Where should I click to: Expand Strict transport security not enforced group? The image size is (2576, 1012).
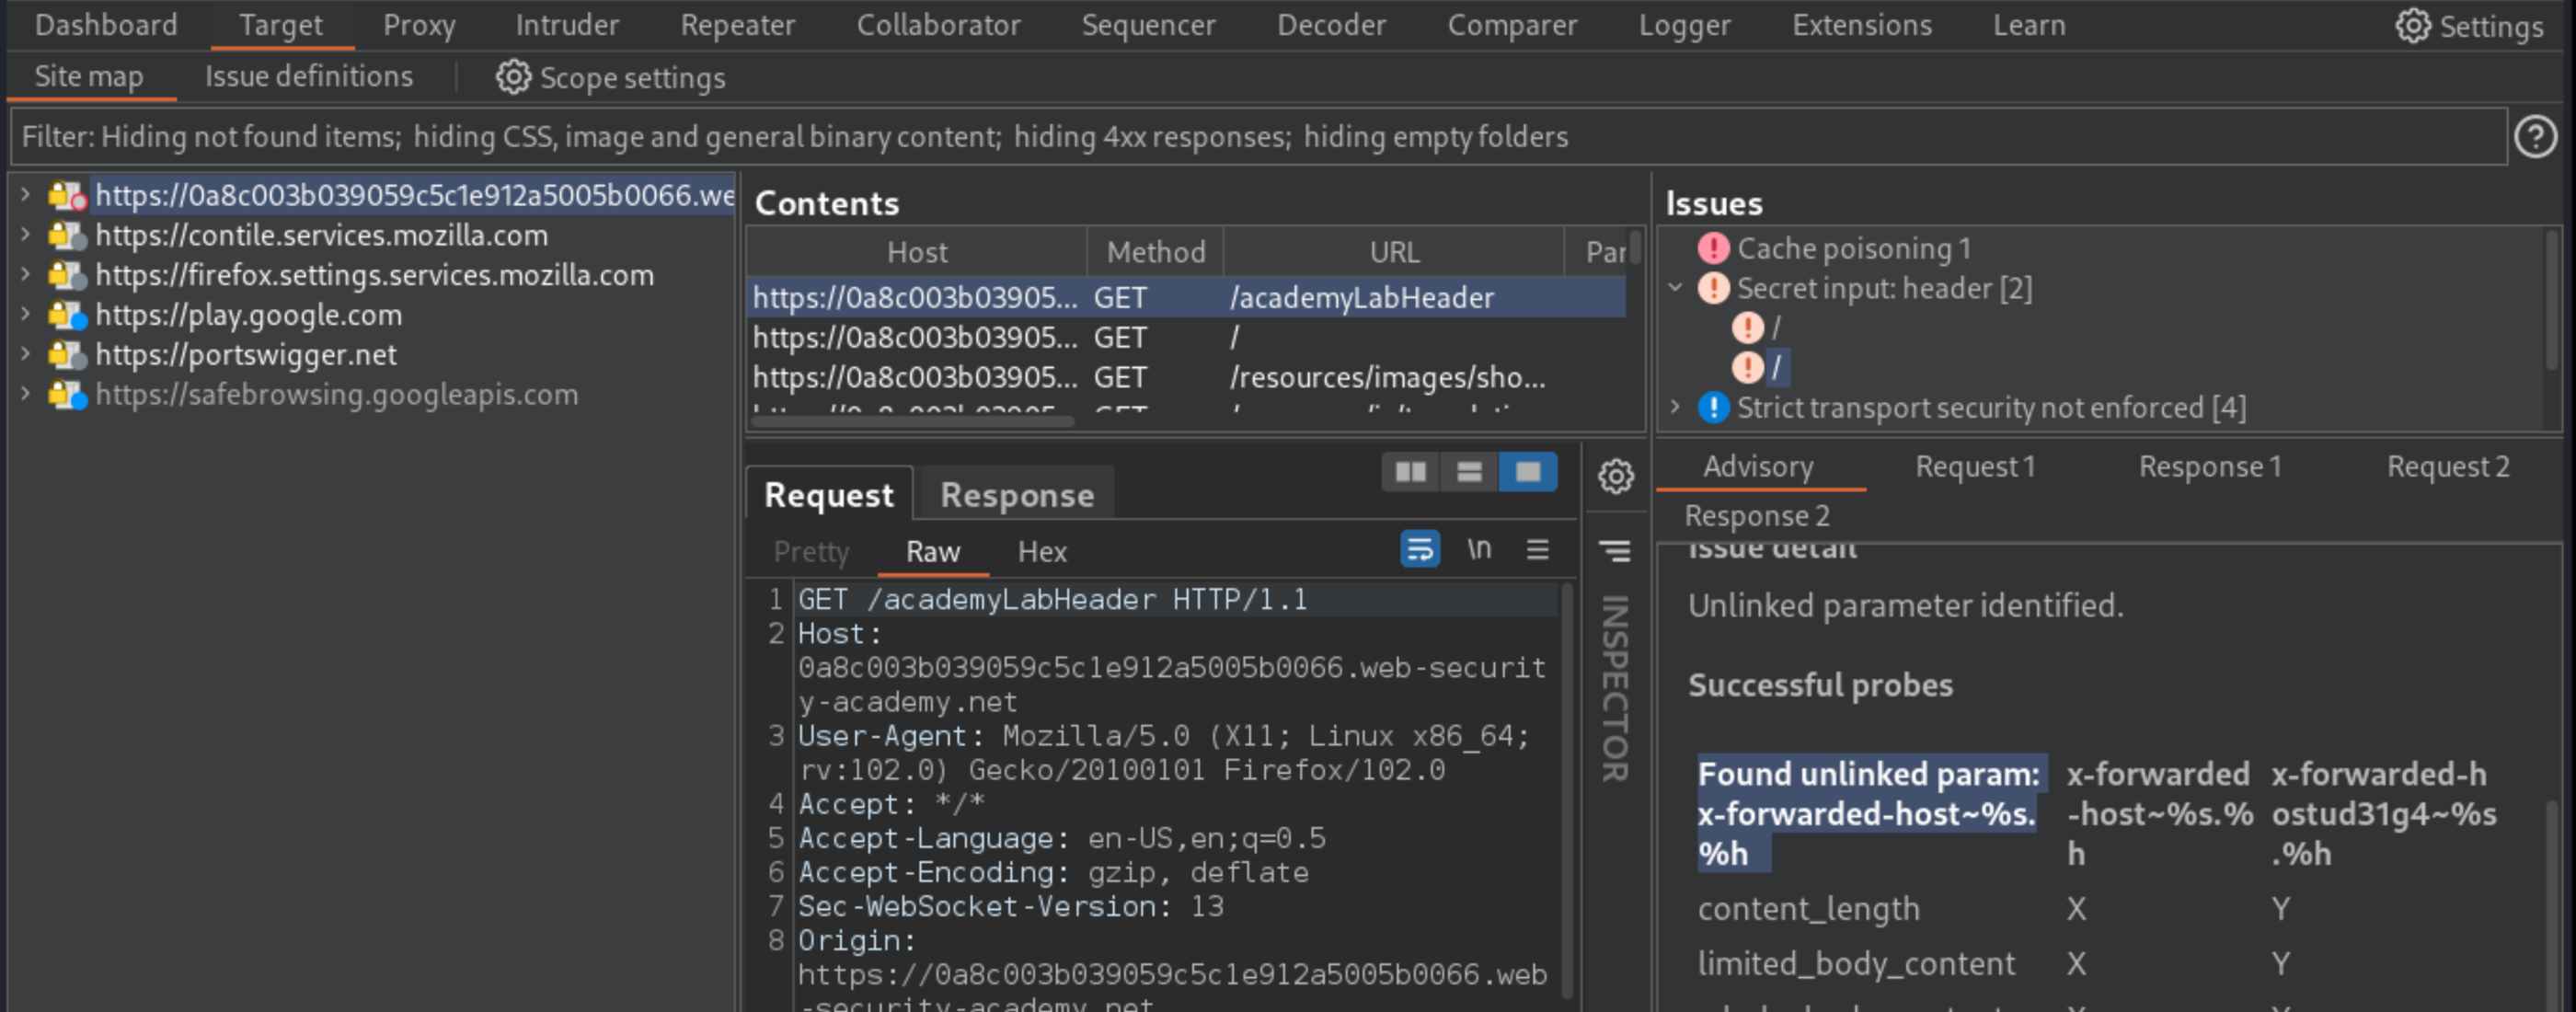(1675, 407)
